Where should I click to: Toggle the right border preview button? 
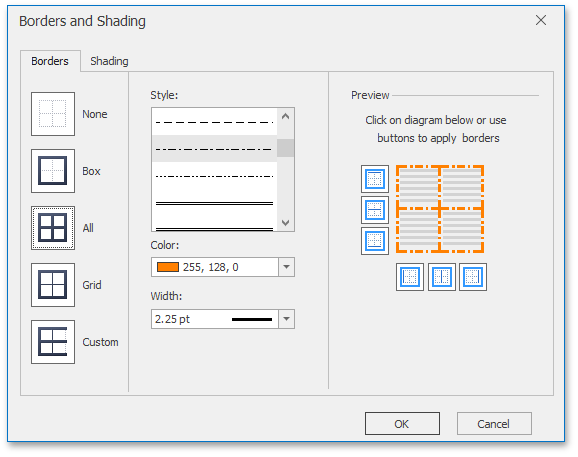coord(473,277)
